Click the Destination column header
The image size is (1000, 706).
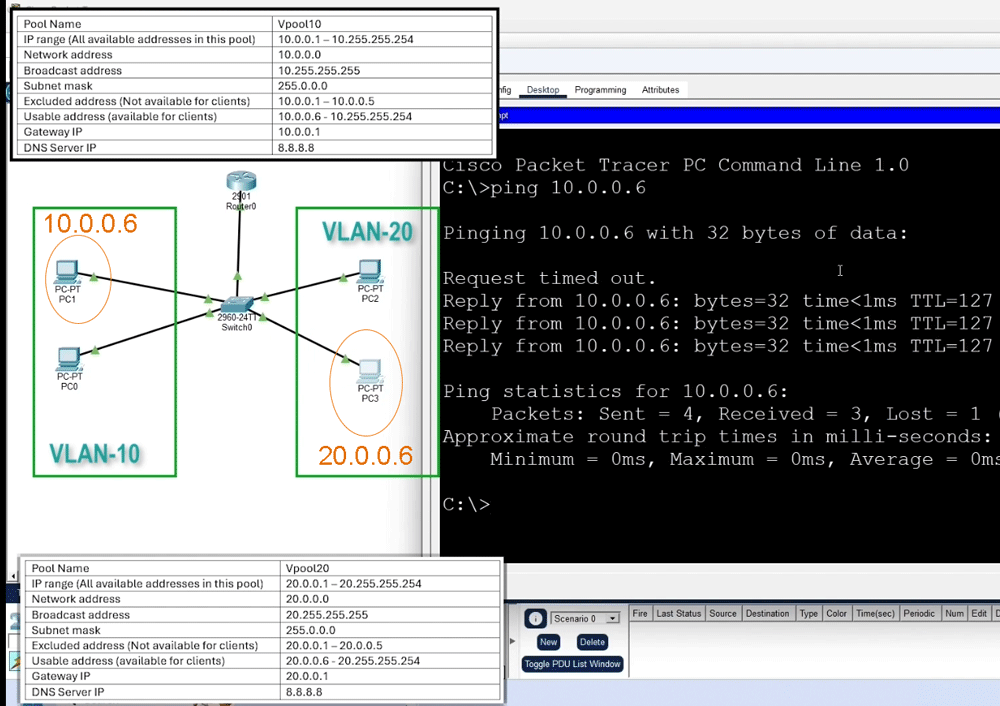tap(767, 614)
